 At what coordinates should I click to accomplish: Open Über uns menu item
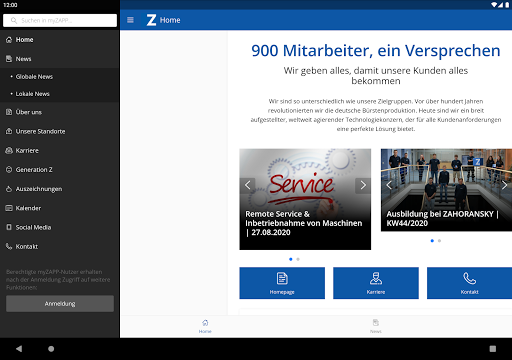coord(60,112)
